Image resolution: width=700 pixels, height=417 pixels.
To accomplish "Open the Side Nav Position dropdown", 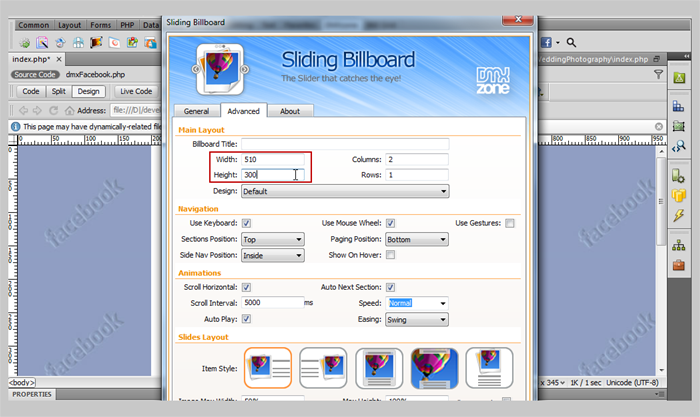I will [x=273, y=255].
